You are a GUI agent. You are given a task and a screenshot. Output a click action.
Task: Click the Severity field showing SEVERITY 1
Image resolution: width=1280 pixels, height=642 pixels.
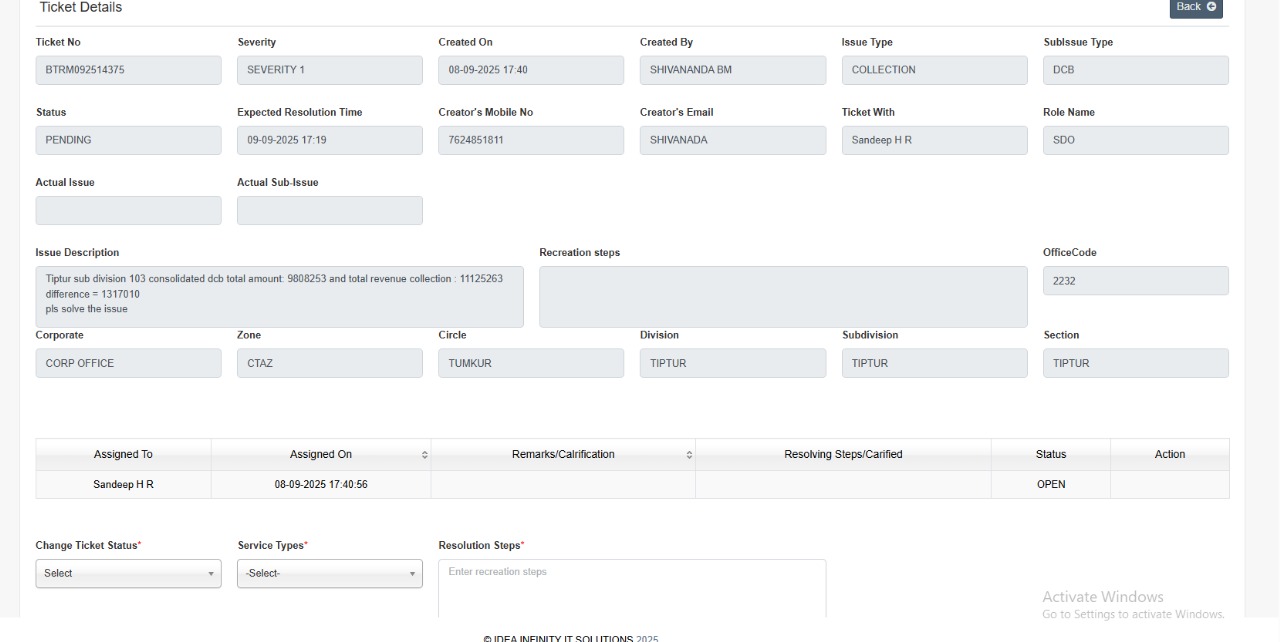tap(329, 70)
